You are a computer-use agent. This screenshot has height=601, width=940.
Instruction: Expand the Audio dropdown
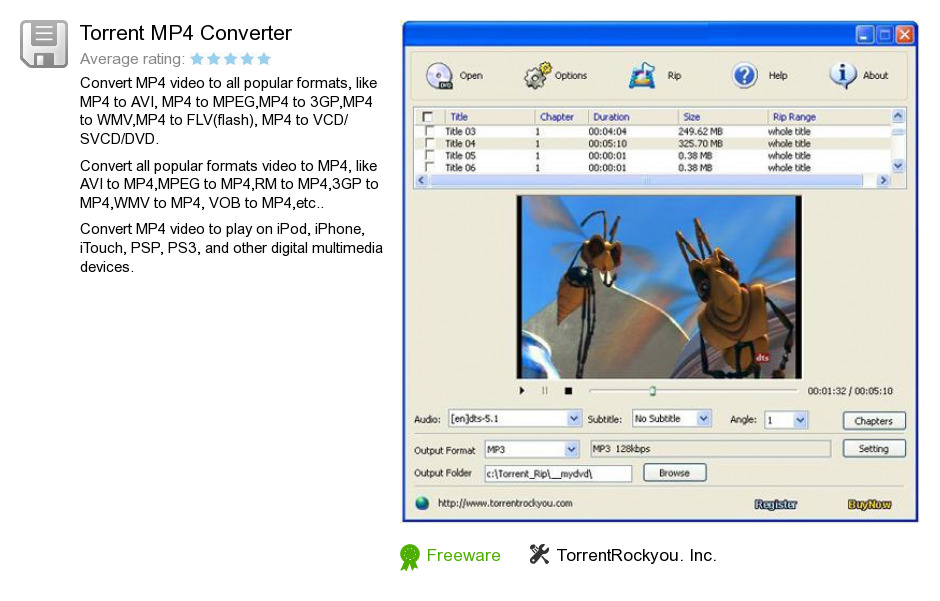click(x=573, y=419)
